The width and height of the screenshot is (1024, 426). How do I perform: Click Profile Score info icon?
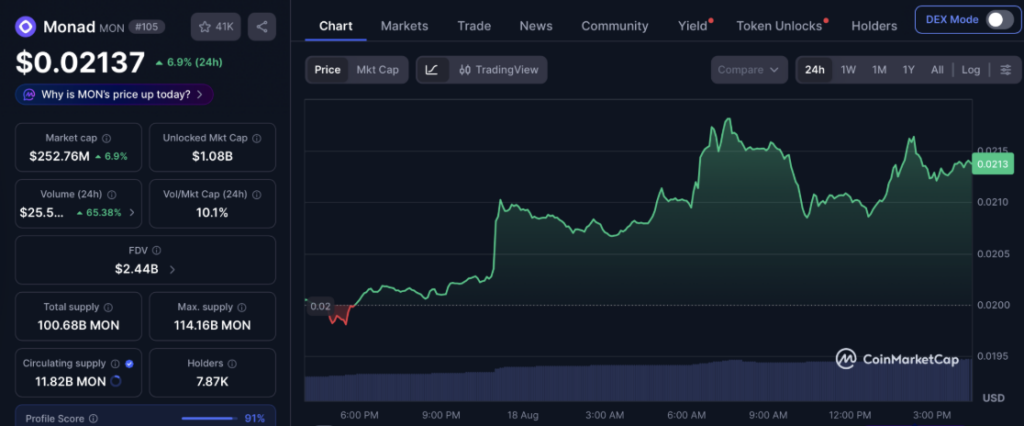[93, 418]
